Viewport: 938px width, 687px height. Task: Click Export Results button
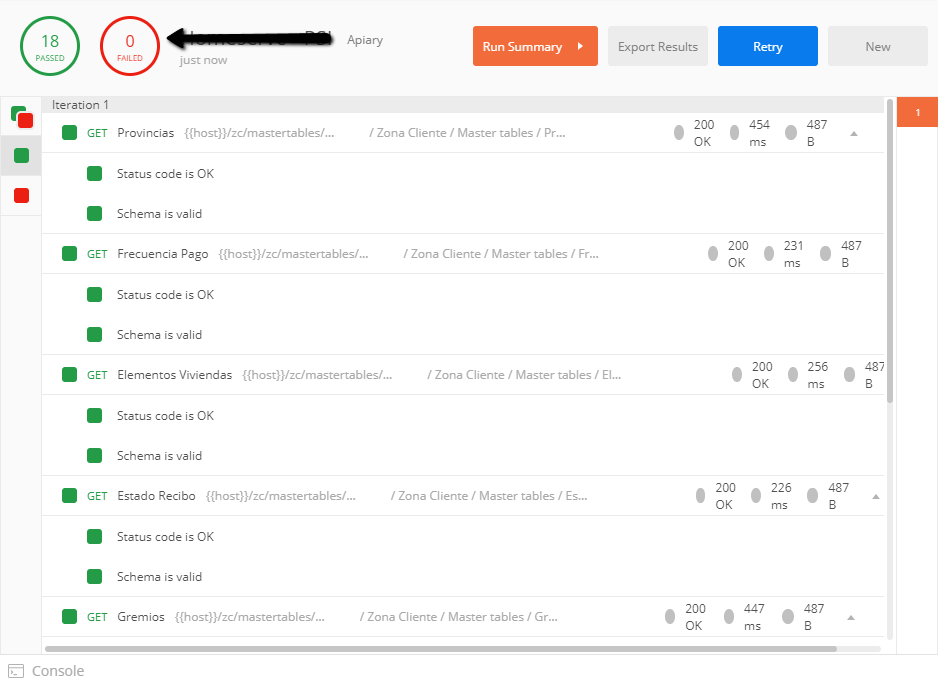[657, 46]
